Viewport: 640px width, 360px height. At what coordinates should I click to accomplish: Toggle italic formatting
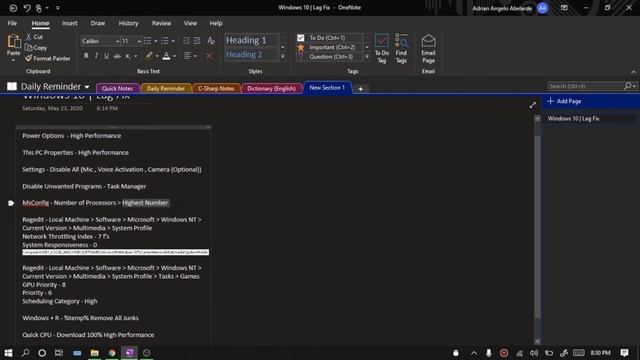pos(96,56)
